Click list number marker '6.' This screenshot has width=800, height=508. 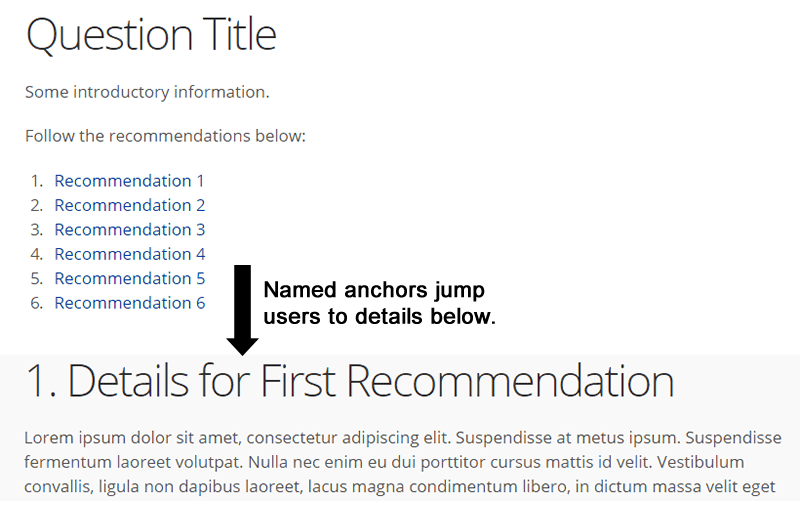click(37, 303)
